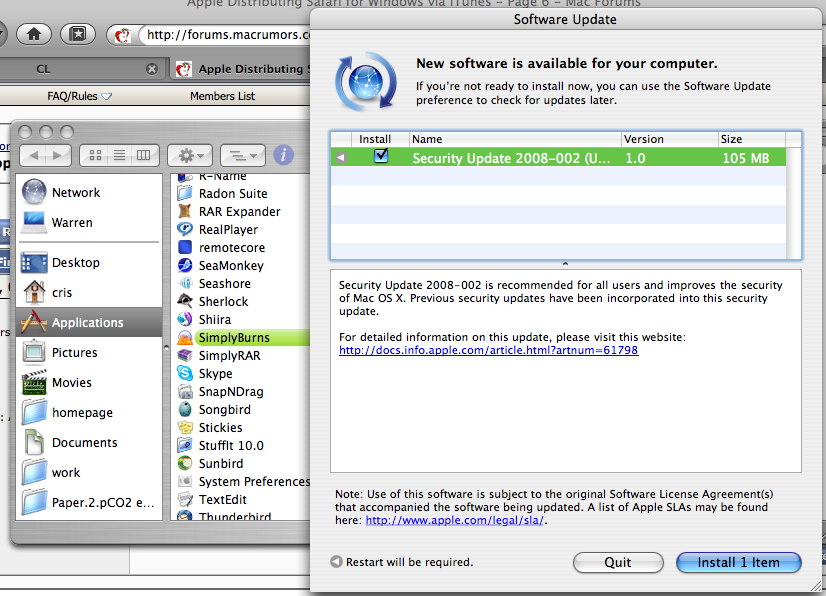
Task: Close the CL browser tab
Action: pos(152,69)
